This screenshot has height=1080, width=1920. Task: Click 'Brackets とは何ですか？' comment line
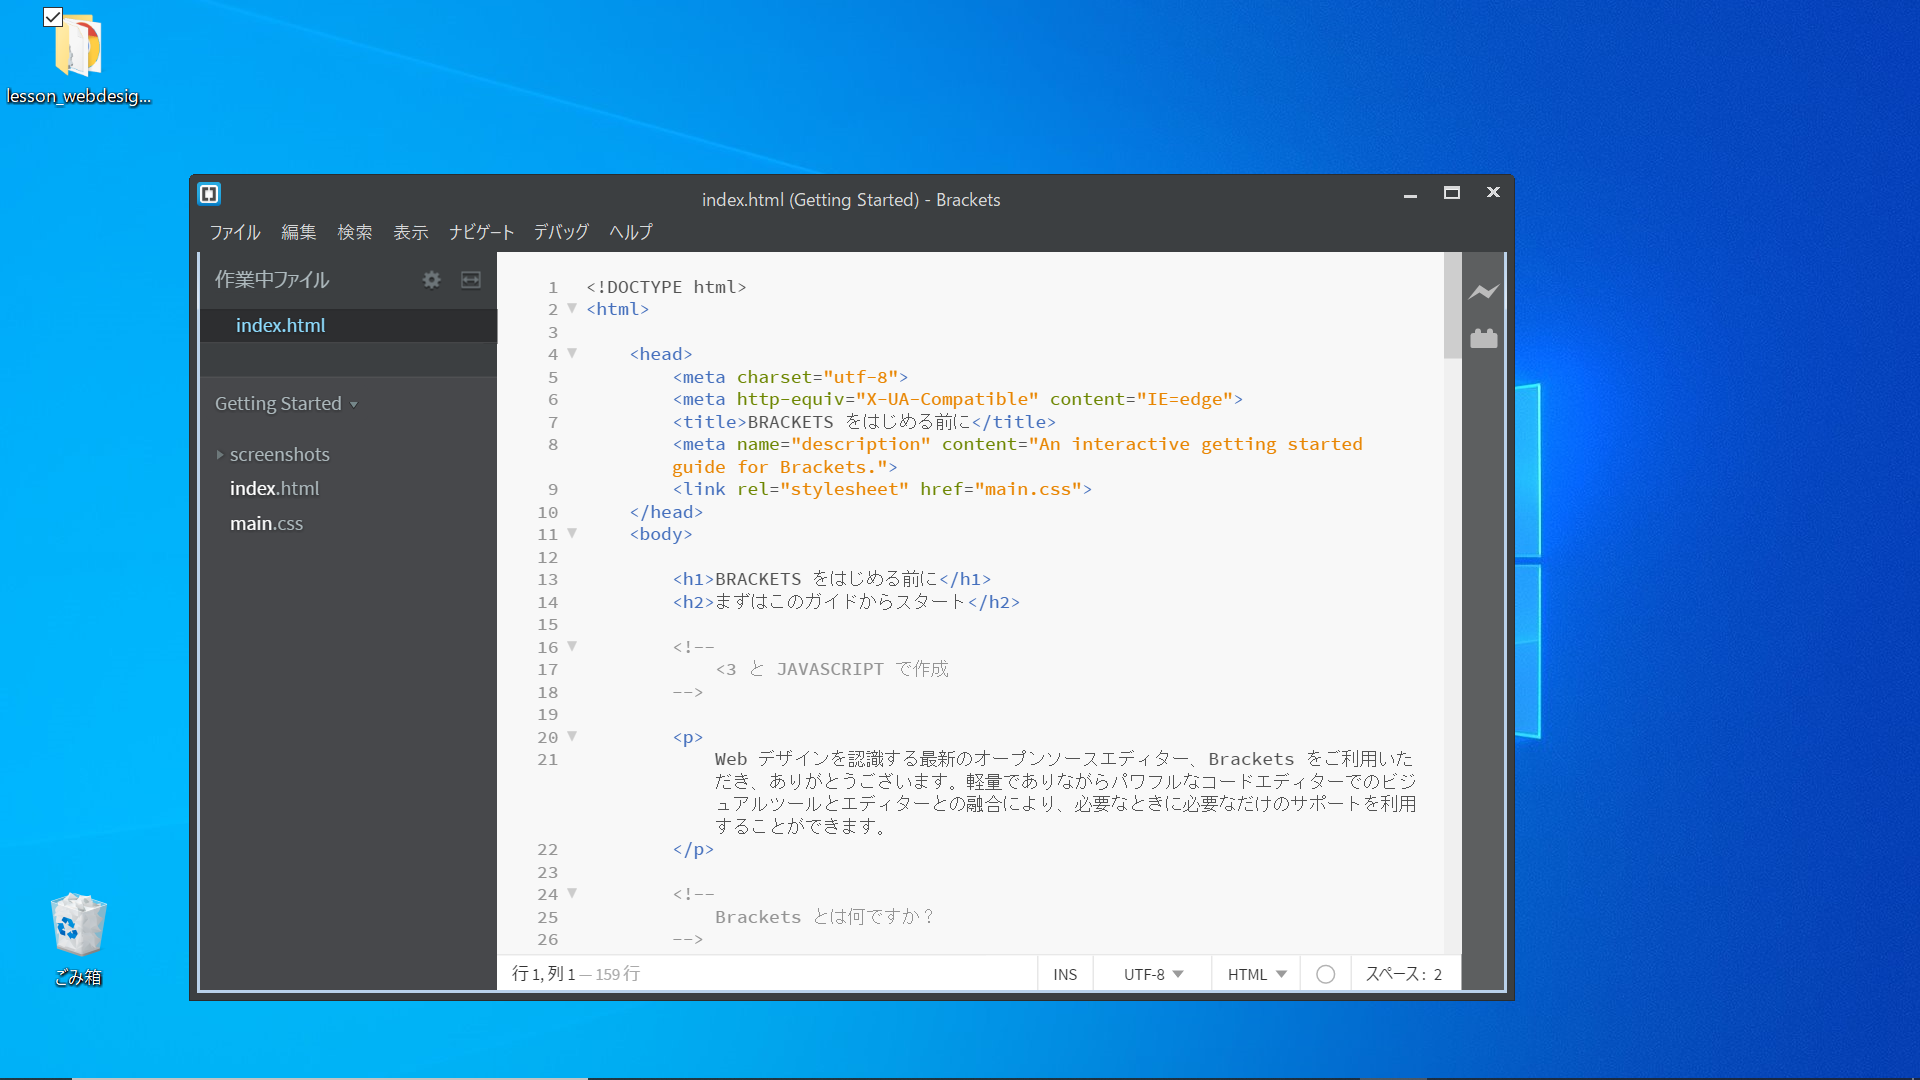[824, 917]
